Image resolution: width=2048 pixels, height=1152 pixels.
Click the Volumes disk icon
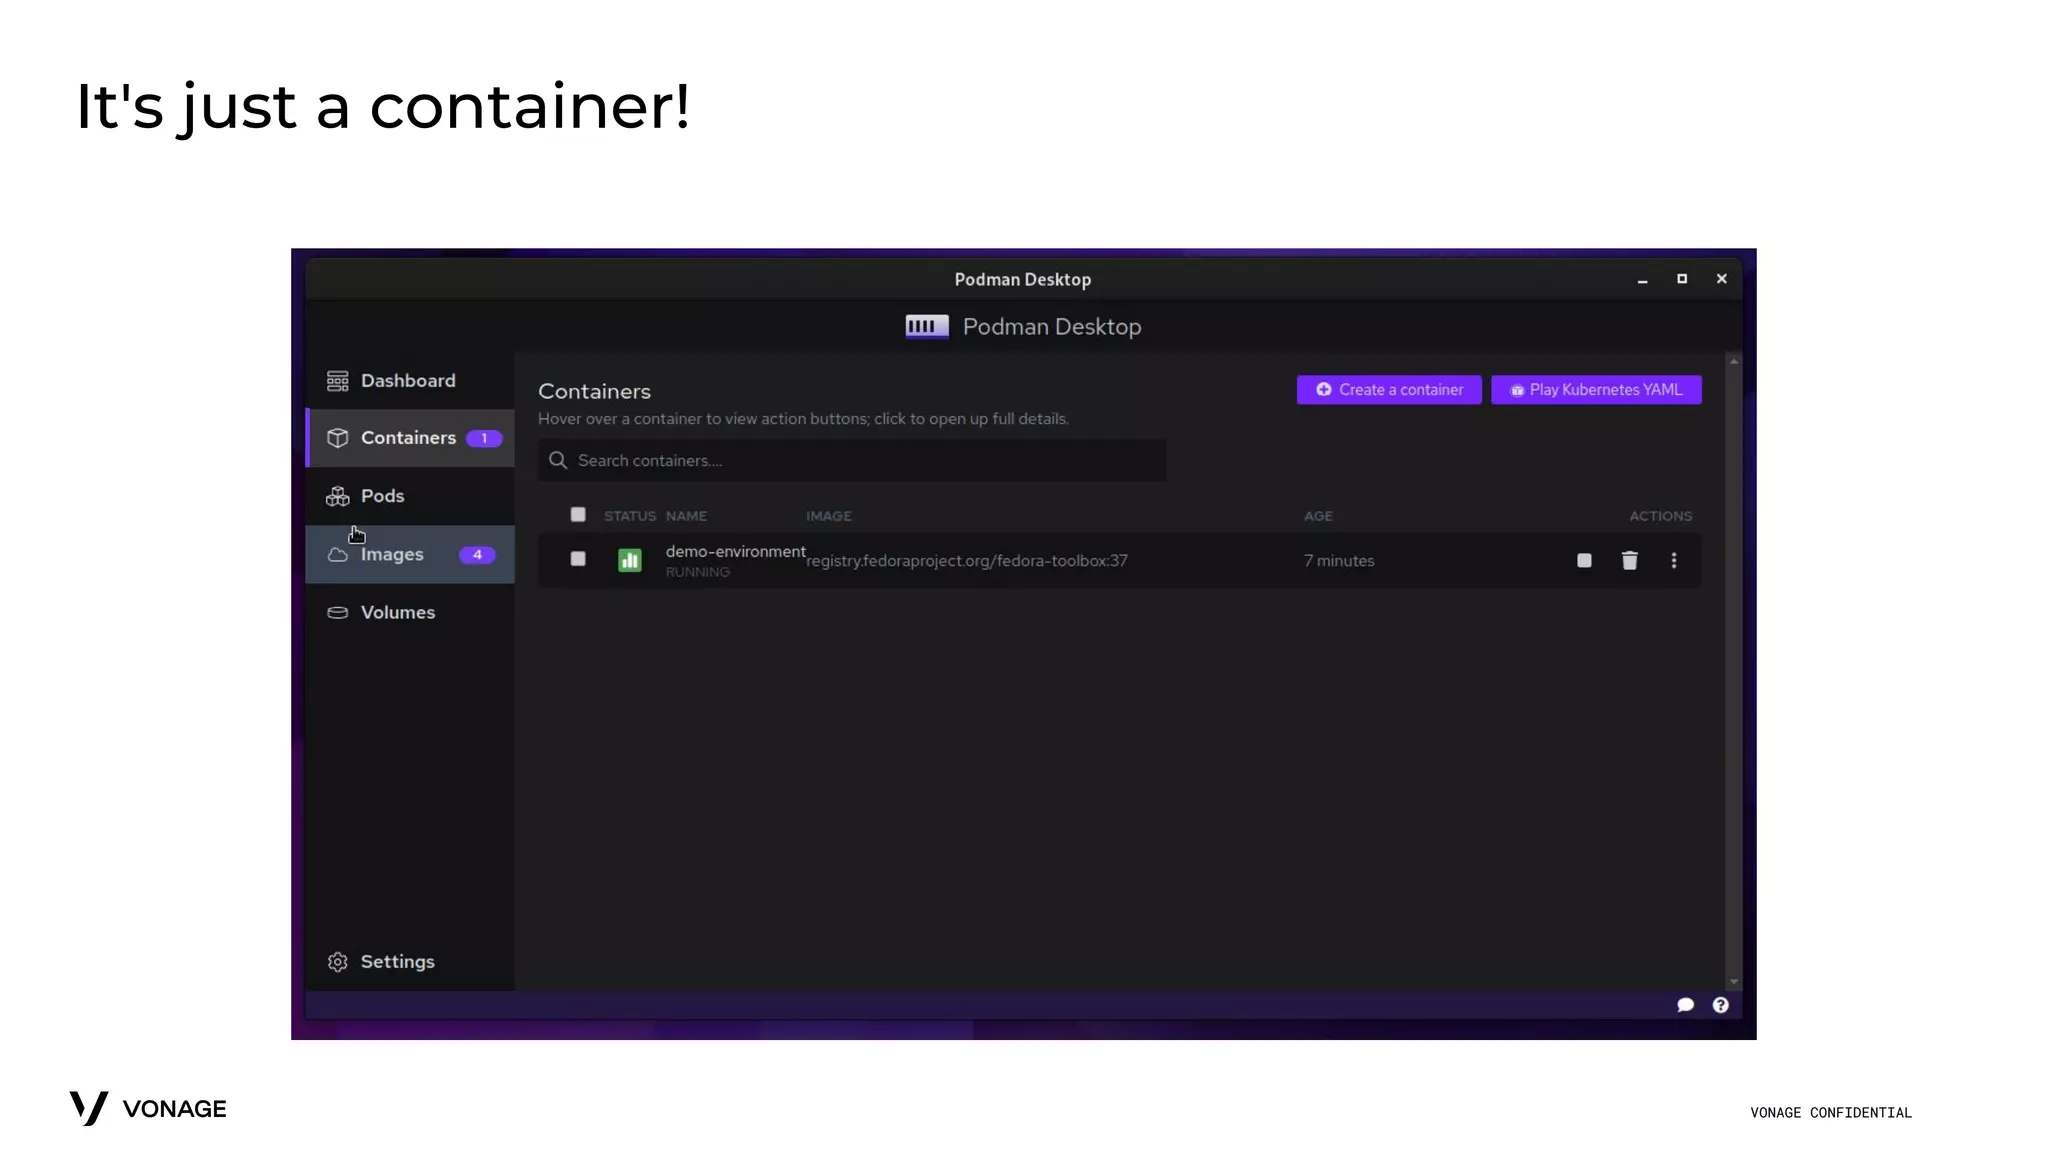pyautogui.click(x=337, y=613)
